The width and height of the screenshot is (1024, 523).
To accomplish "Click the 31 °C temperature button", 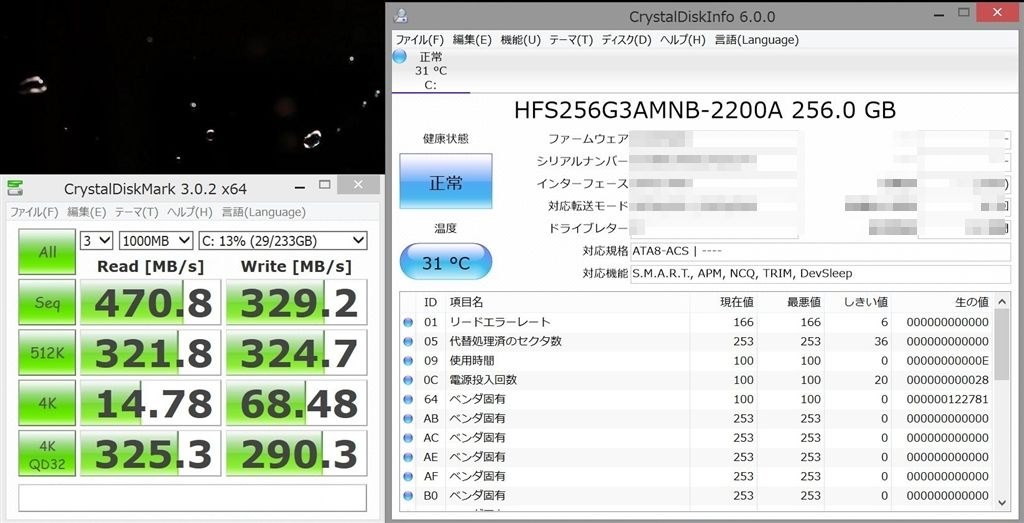I will point(446,262).
